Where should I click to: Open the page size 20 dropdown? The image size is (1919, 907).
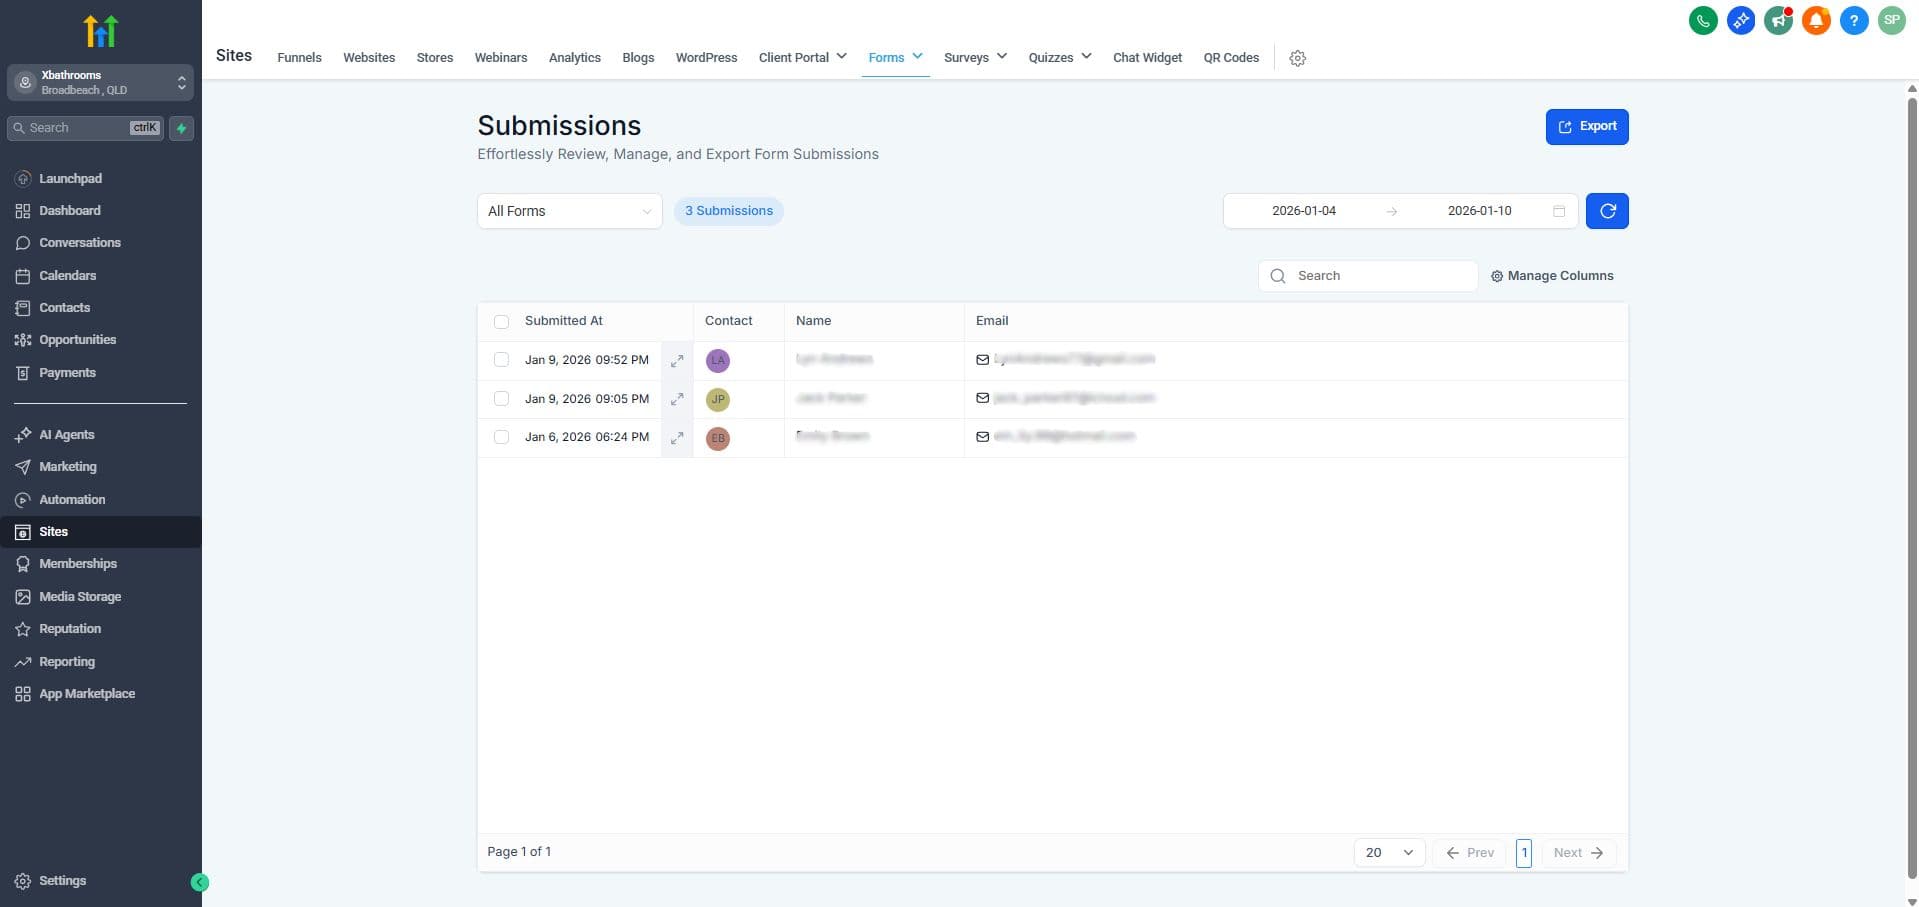pos(1389,853)
